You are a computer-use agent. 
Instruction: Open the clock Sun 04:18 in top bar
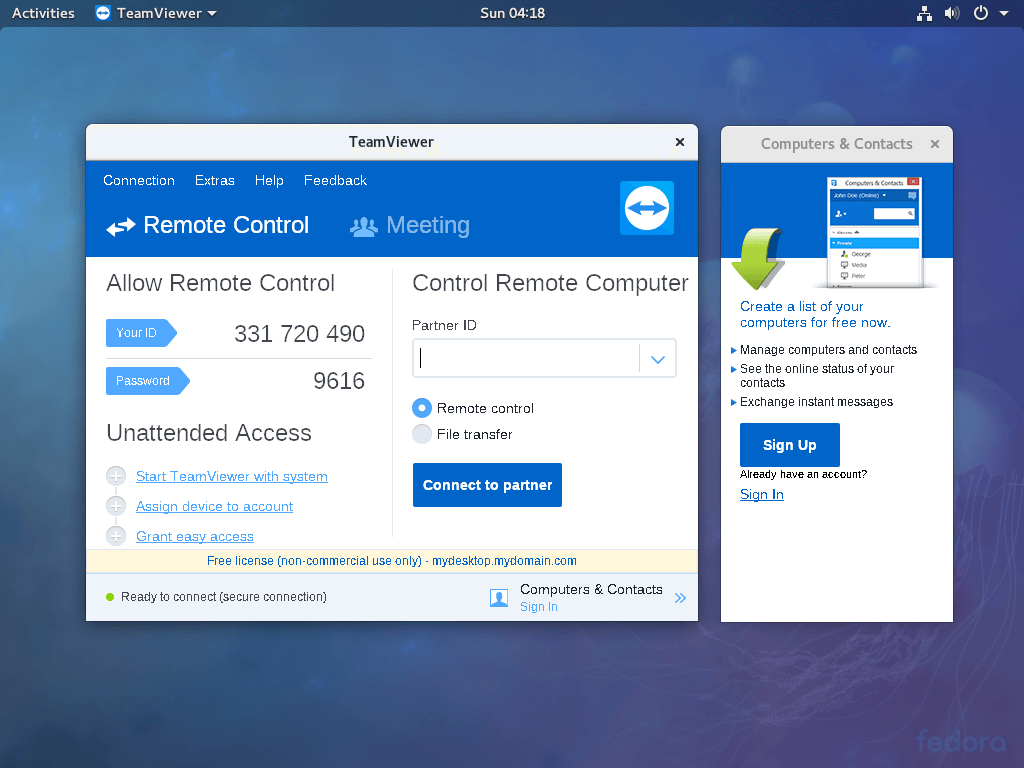pyautogui.click(x=513, y=13)
